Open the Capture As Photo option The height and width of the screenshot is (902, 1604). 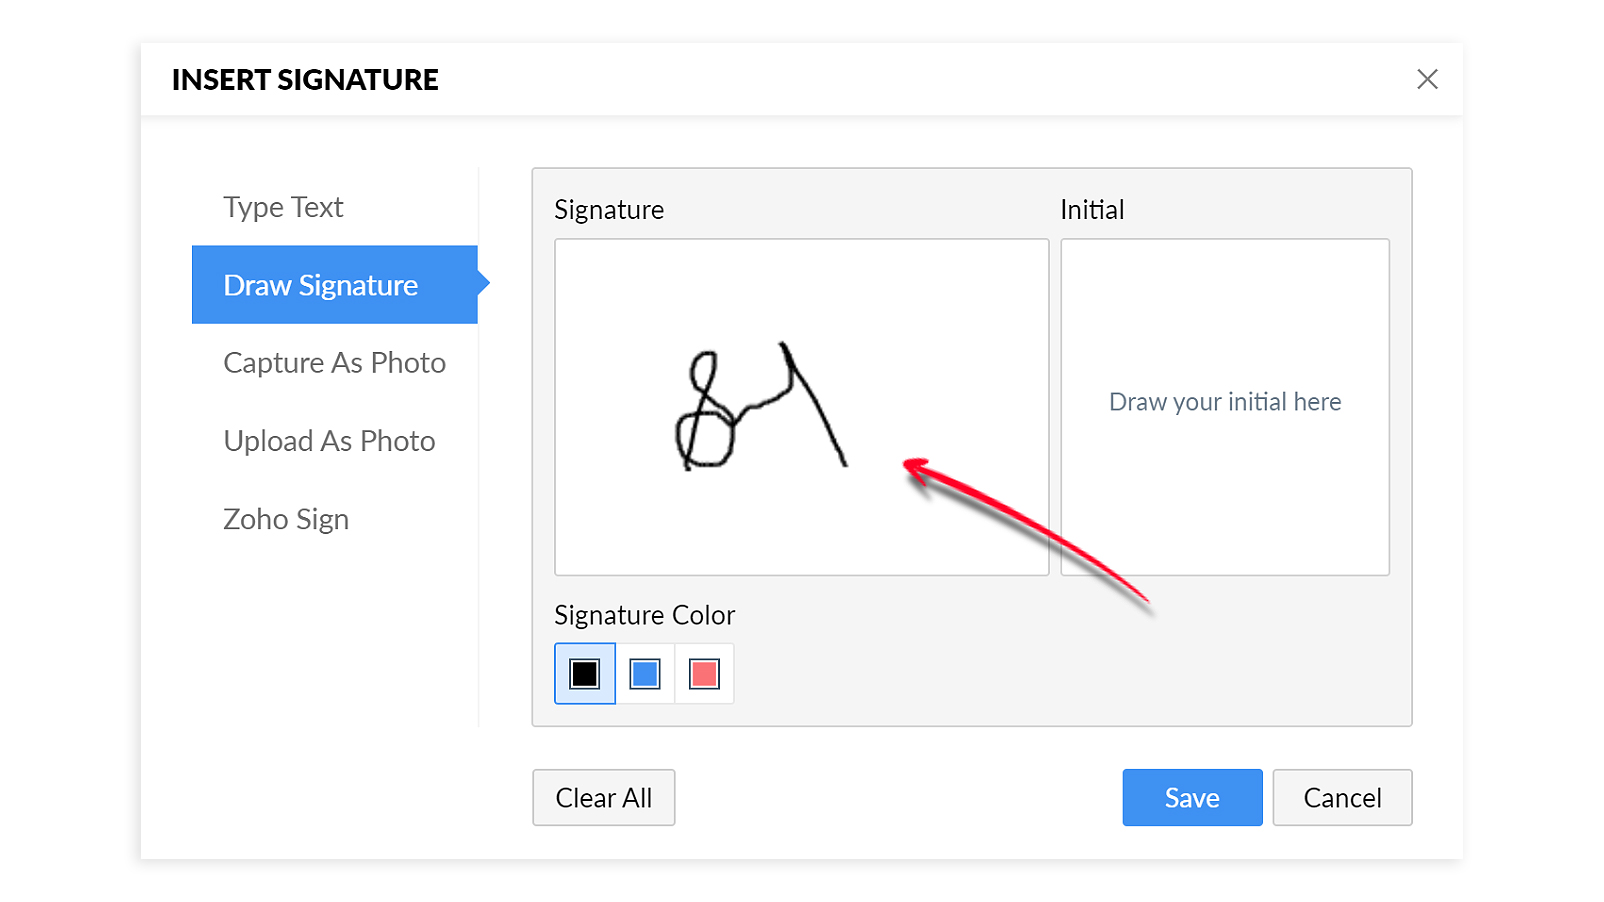(x=334, y=363)
